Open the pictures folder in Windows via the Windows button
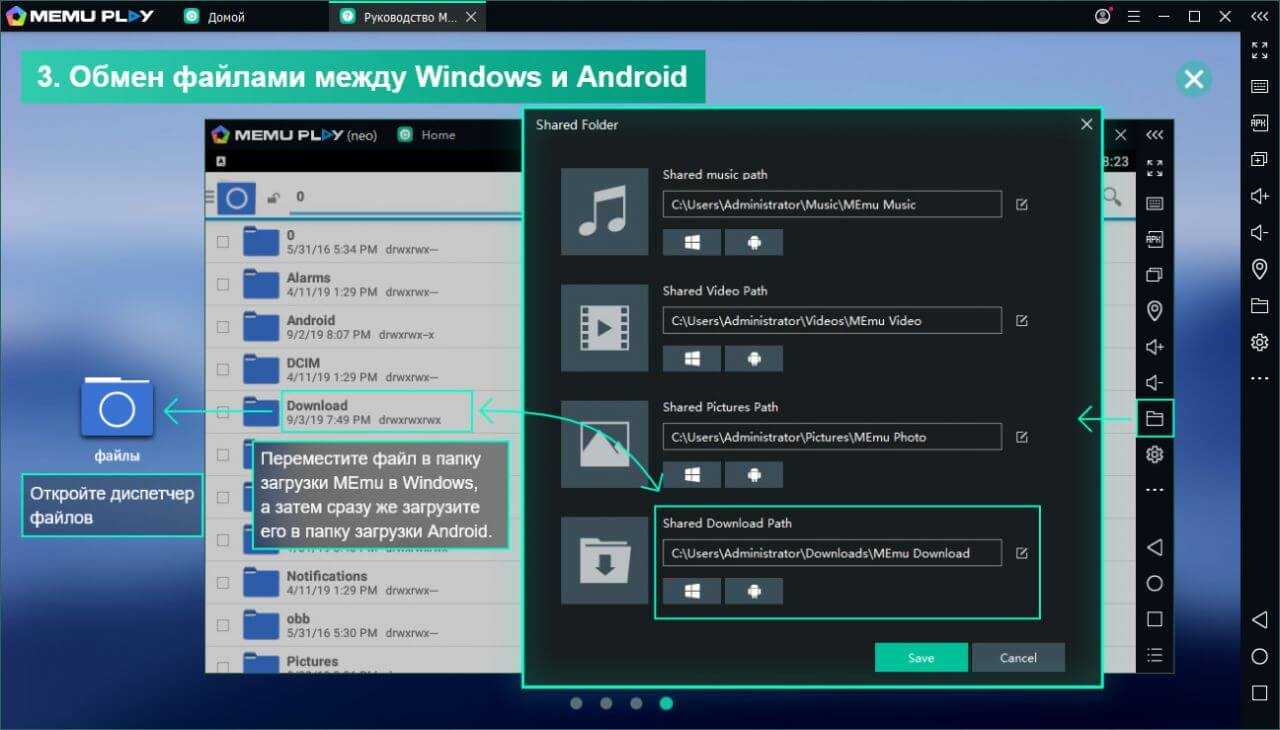This screenshot has width=1280, height=730. coord(691,475)
